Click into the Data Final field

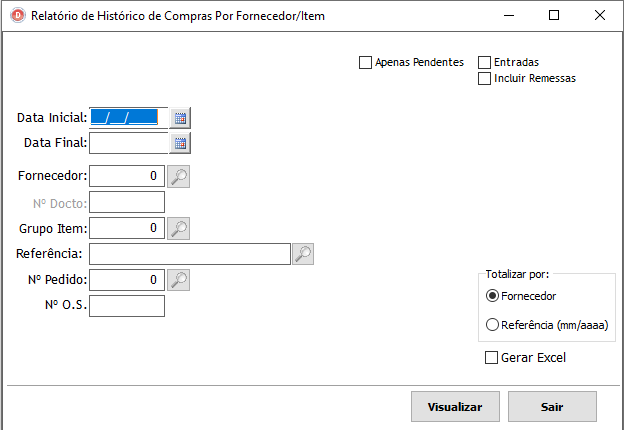(x=128, y=143)
